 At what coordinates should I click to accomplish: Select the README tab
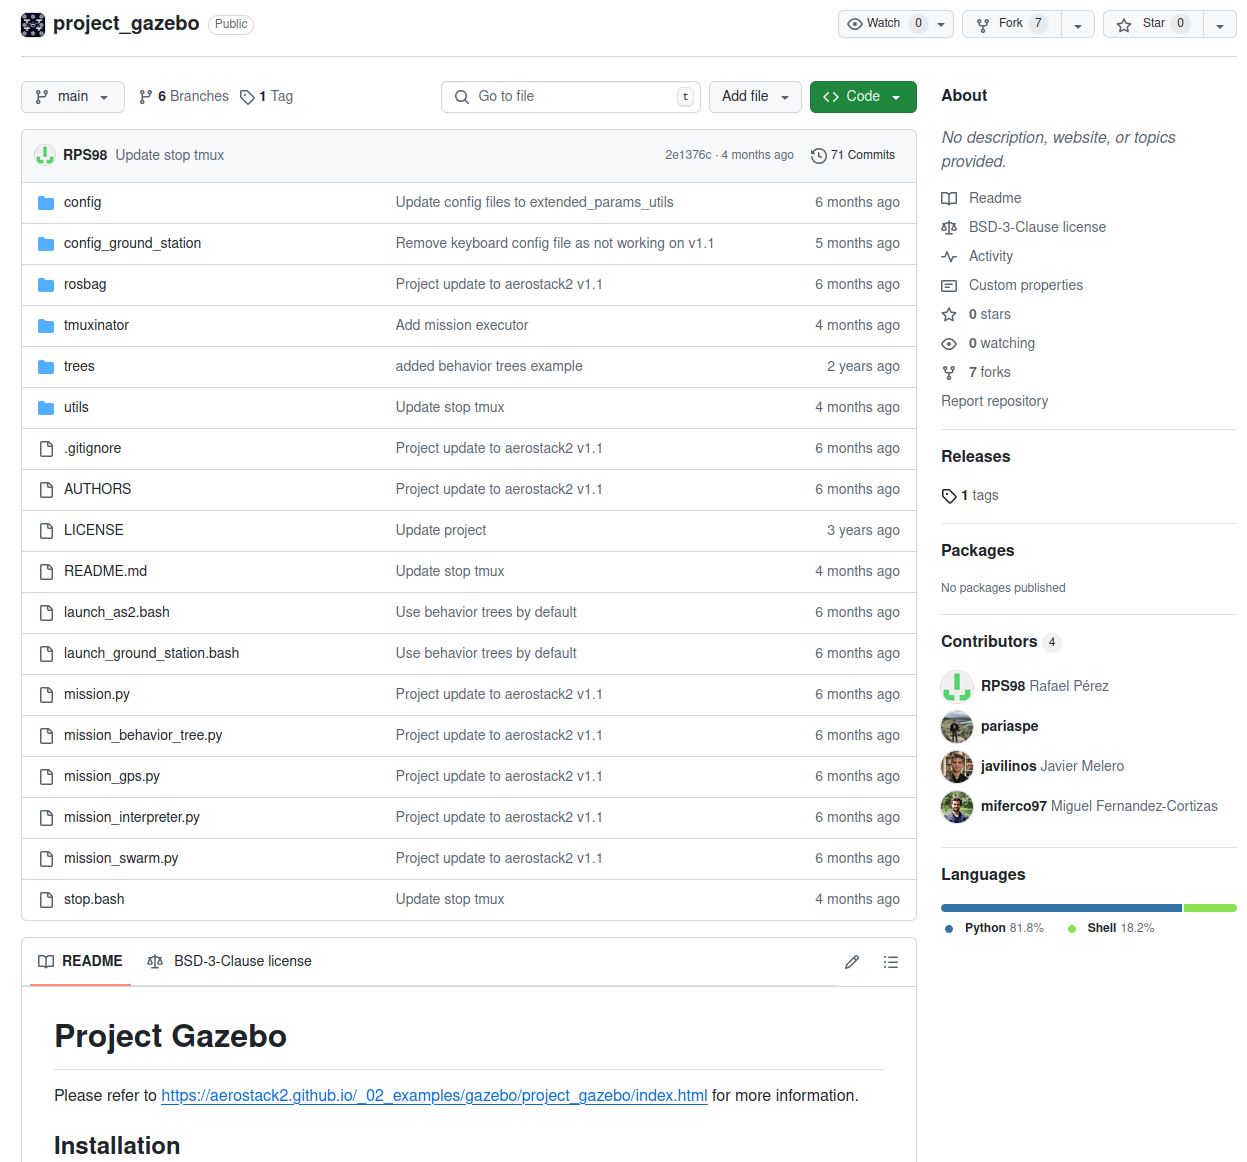point(81,962)
